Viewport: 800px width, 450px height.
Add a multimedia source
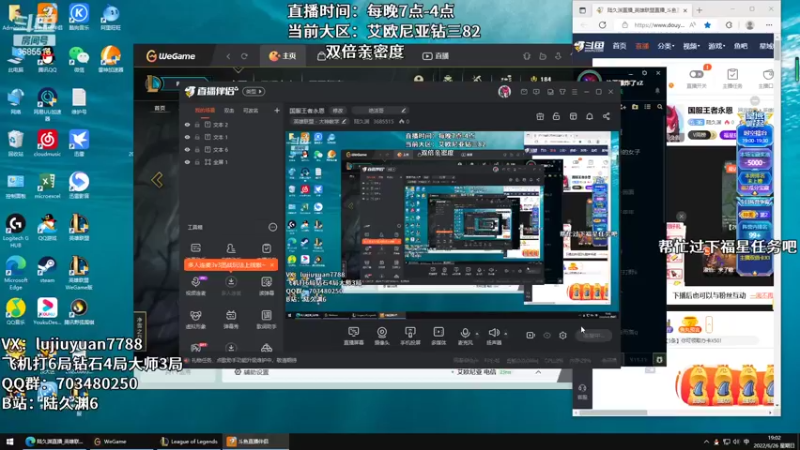pyautogui.click(x=439, y=336)
